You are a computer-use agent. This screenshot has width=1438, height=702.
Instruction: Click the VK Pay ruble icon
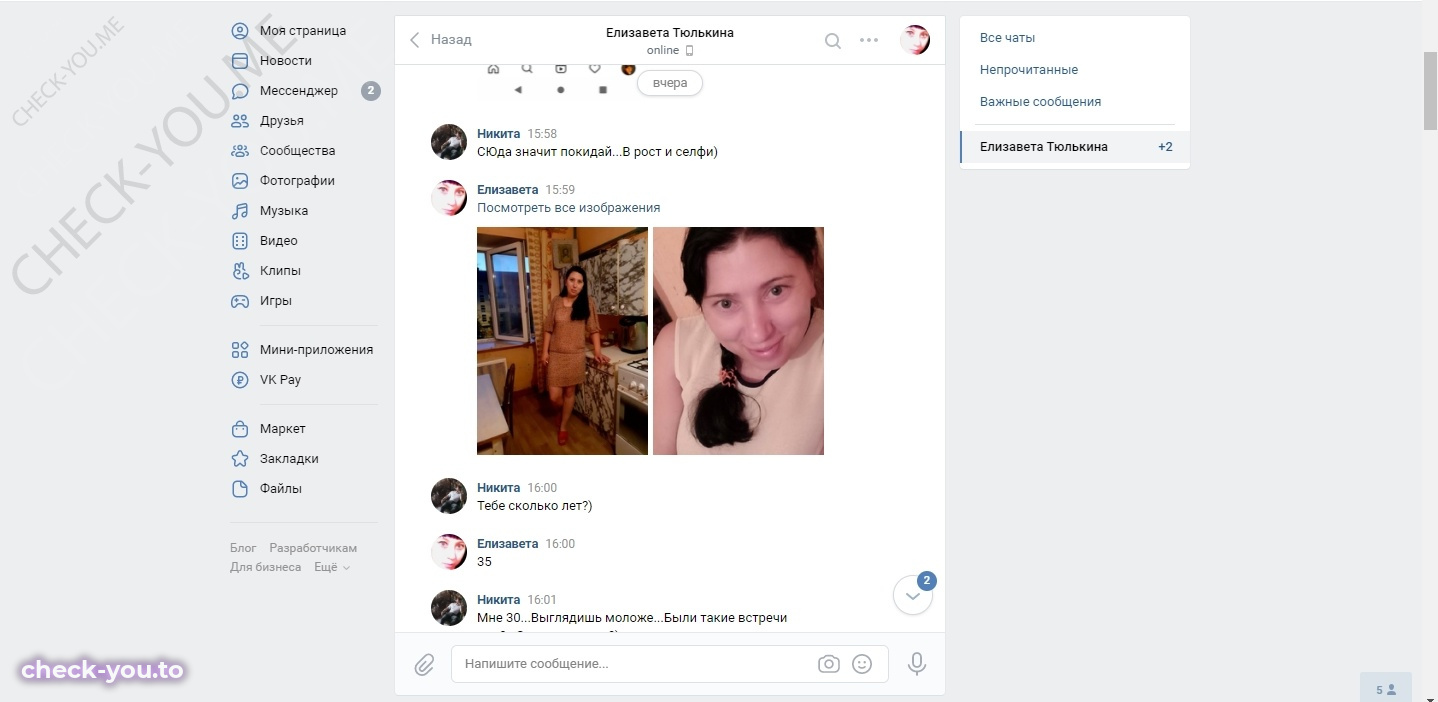pyautogui.click(x=240, y=380)
